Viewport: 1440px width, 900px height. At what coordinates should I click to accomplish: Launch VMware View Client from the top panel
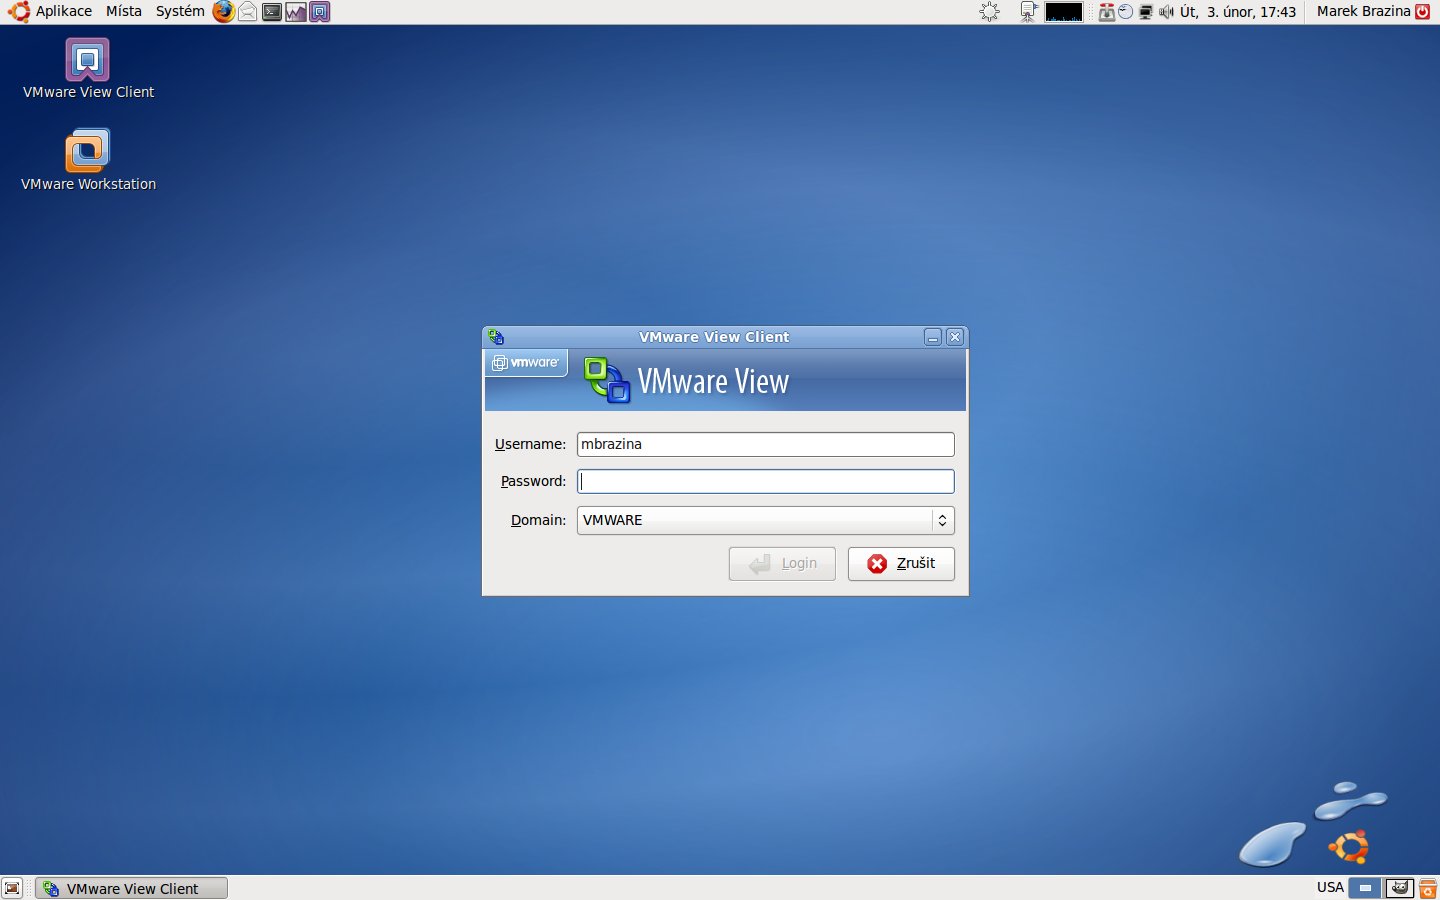coord(320,12)
